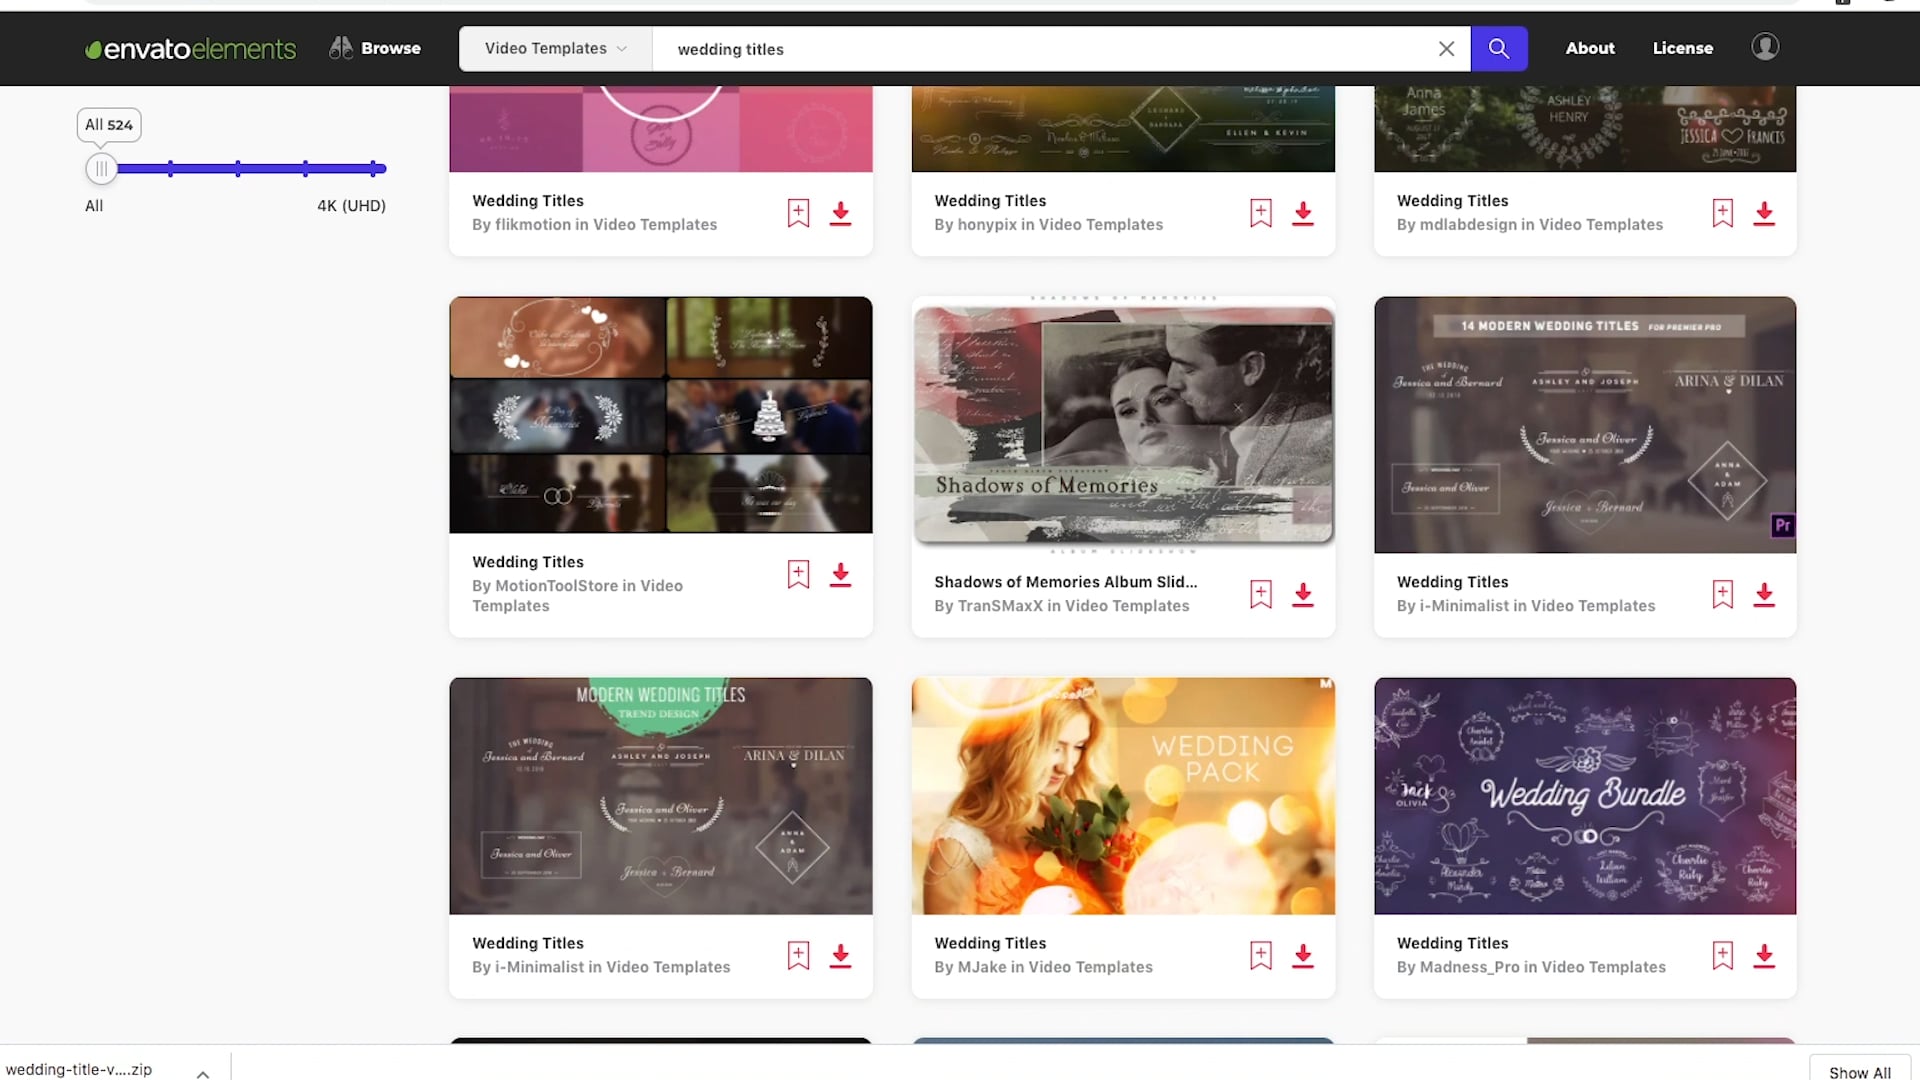1920x1080 pixels.
Task: Download the Wedding Titles by flikmotion
Action: (841, 213)
